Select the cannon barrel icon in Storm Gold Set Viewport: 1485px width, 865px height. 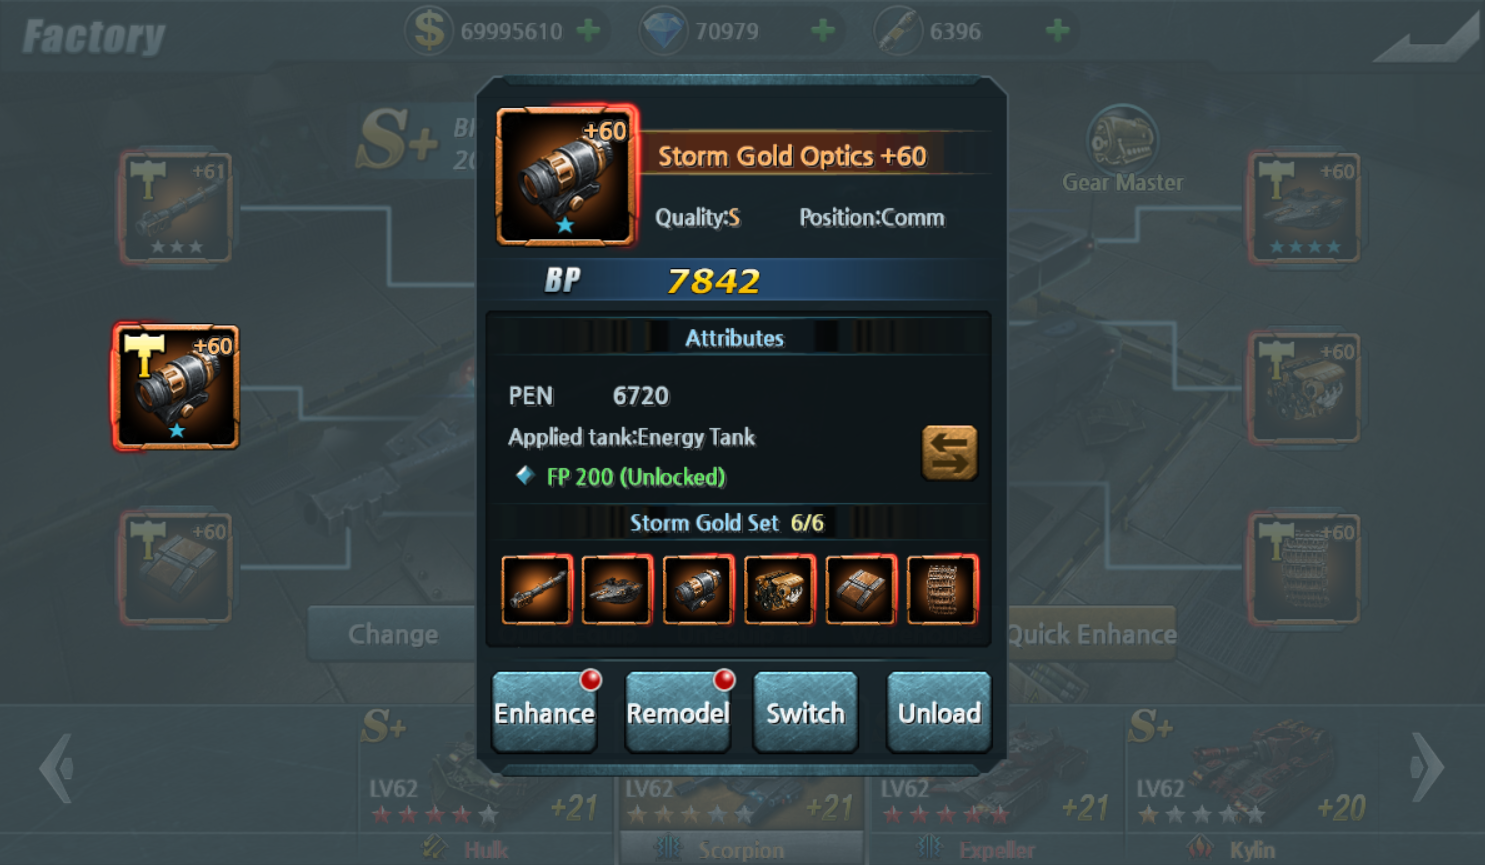[x=537, y=589]
